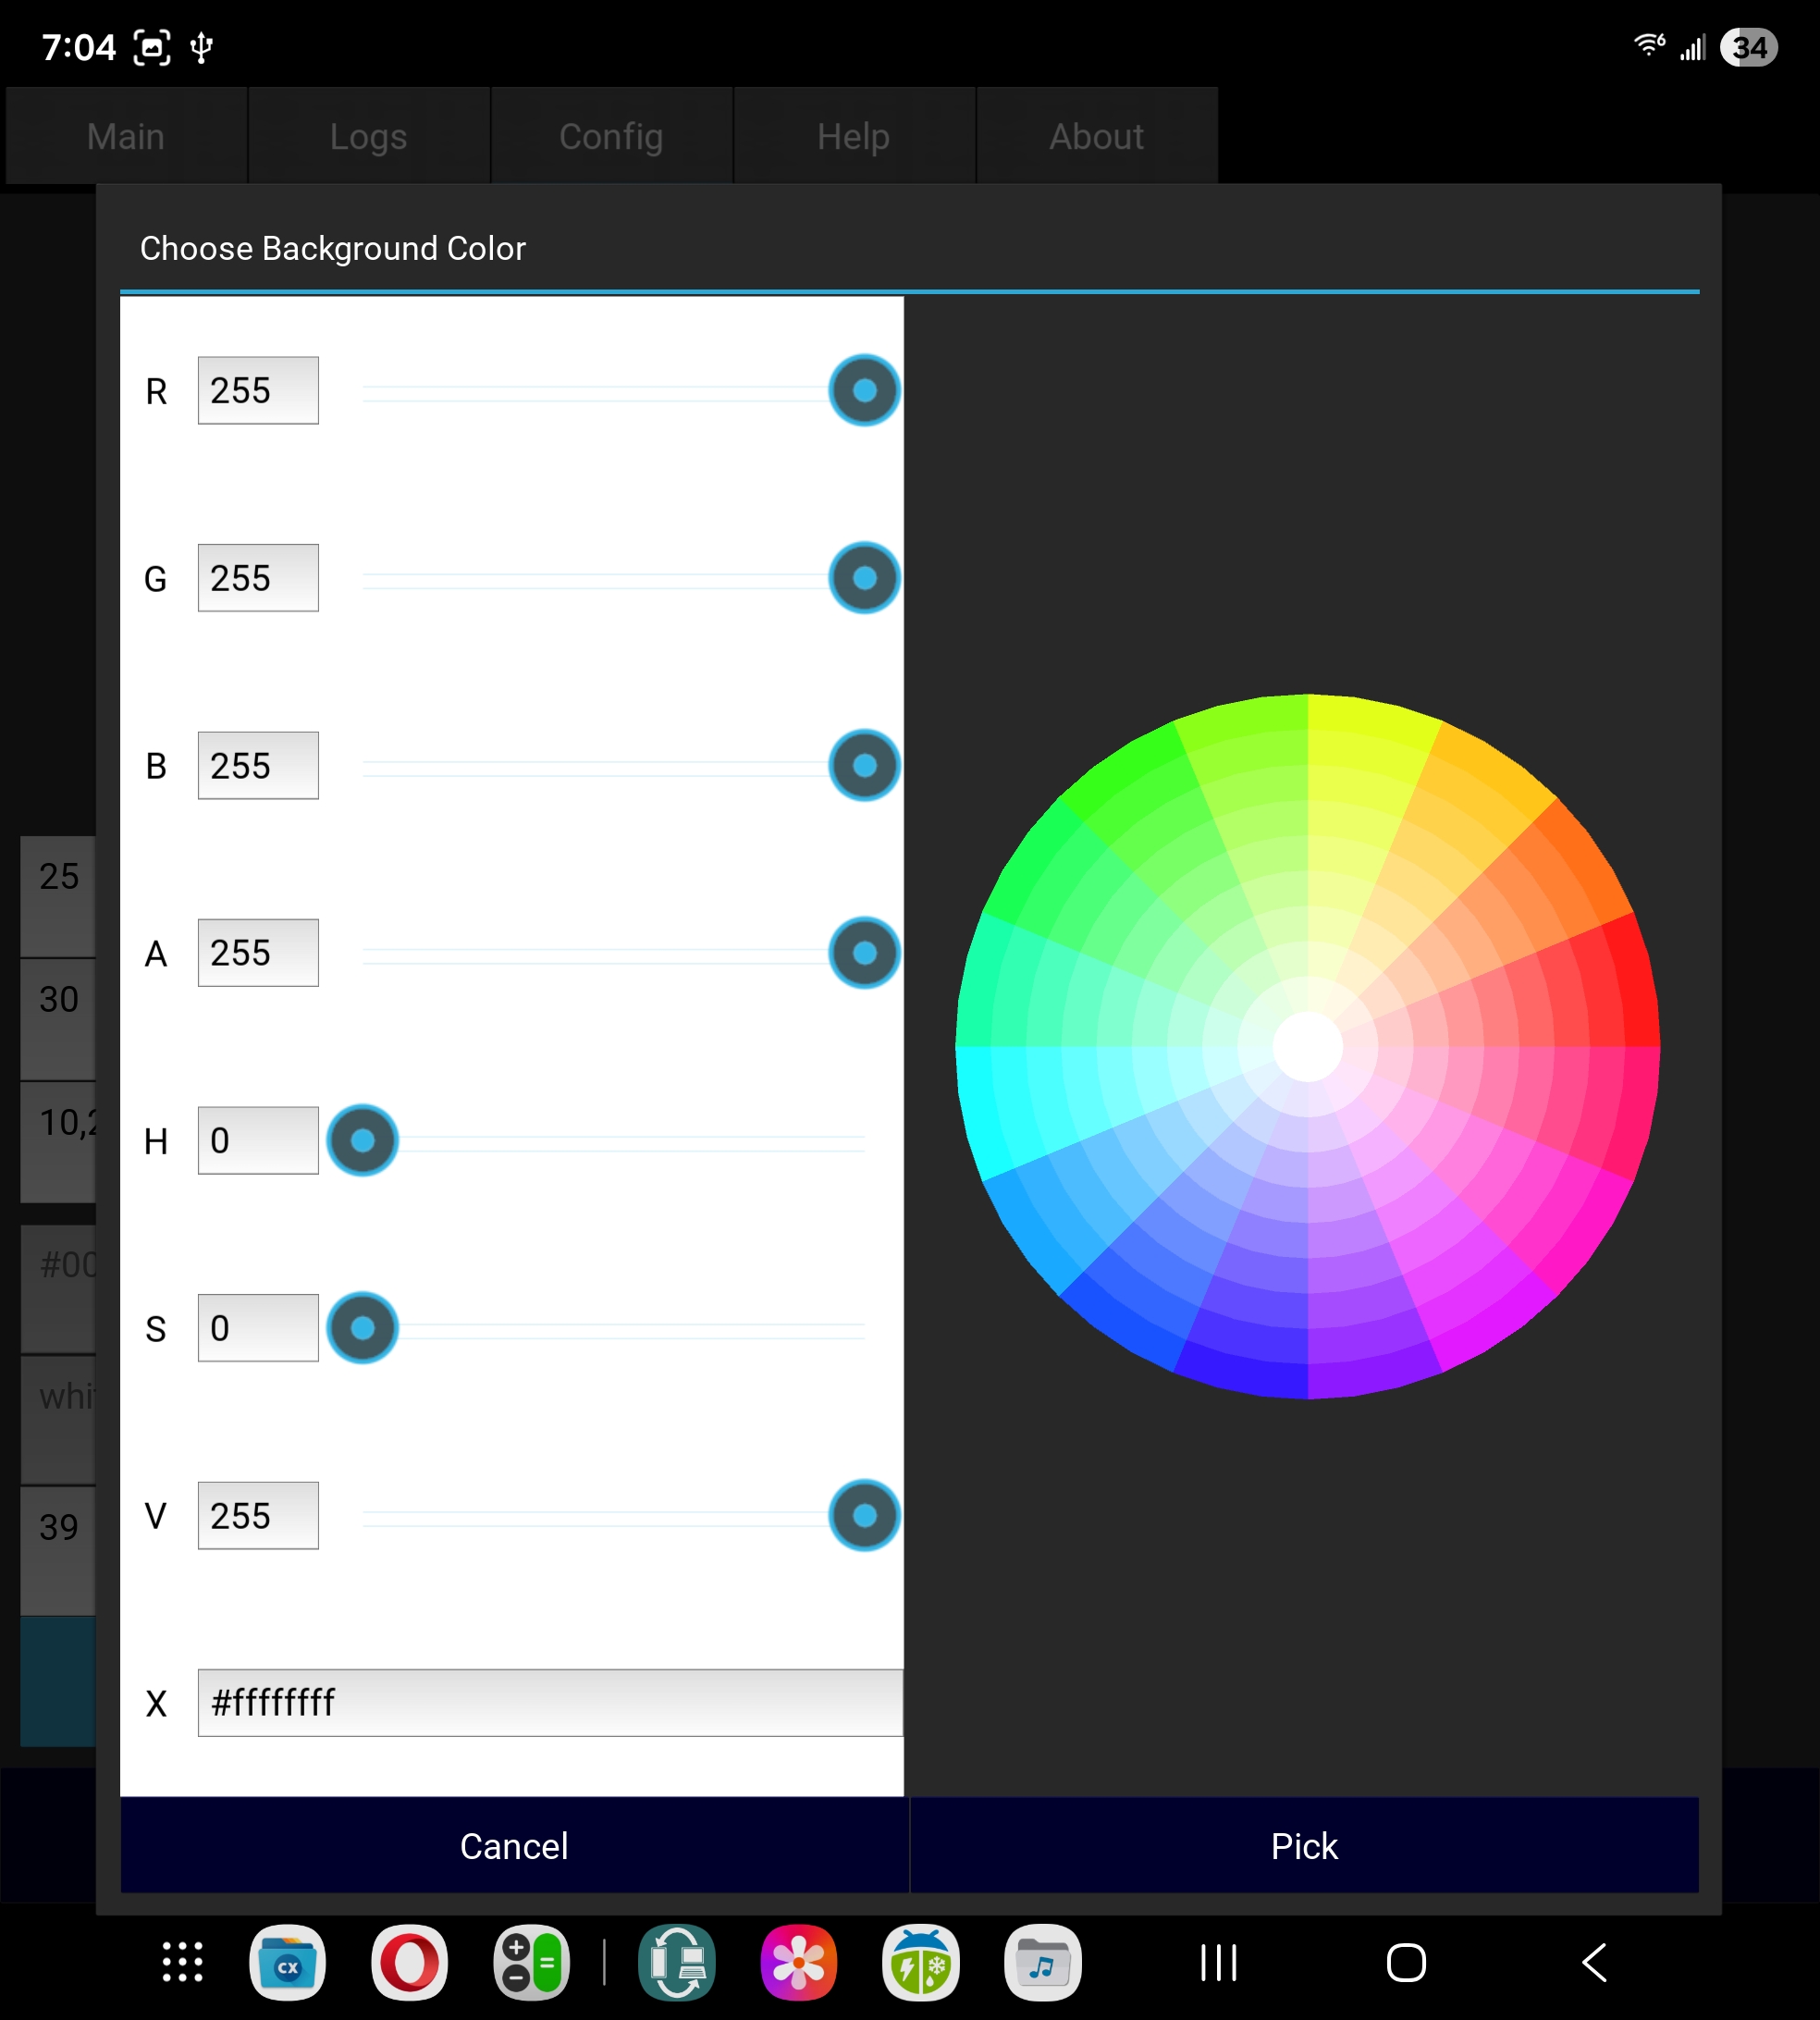Tap the gallery flower app icon
This screenshot has width=1820, height=2020.
pyautogui.click(x=798, y=1962)
